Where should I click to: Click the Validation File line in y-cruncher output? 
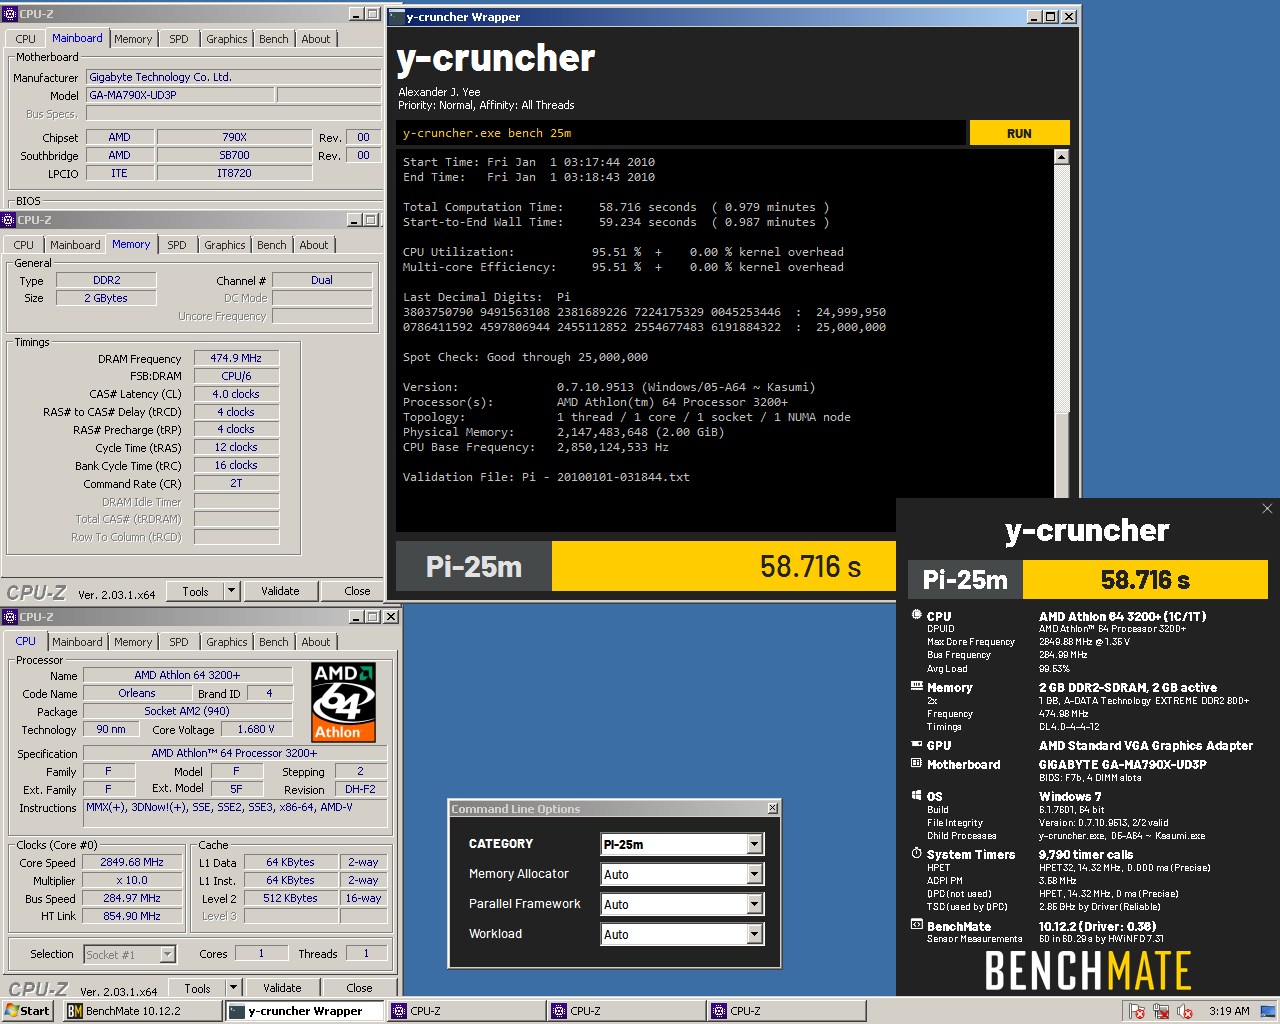546,477
